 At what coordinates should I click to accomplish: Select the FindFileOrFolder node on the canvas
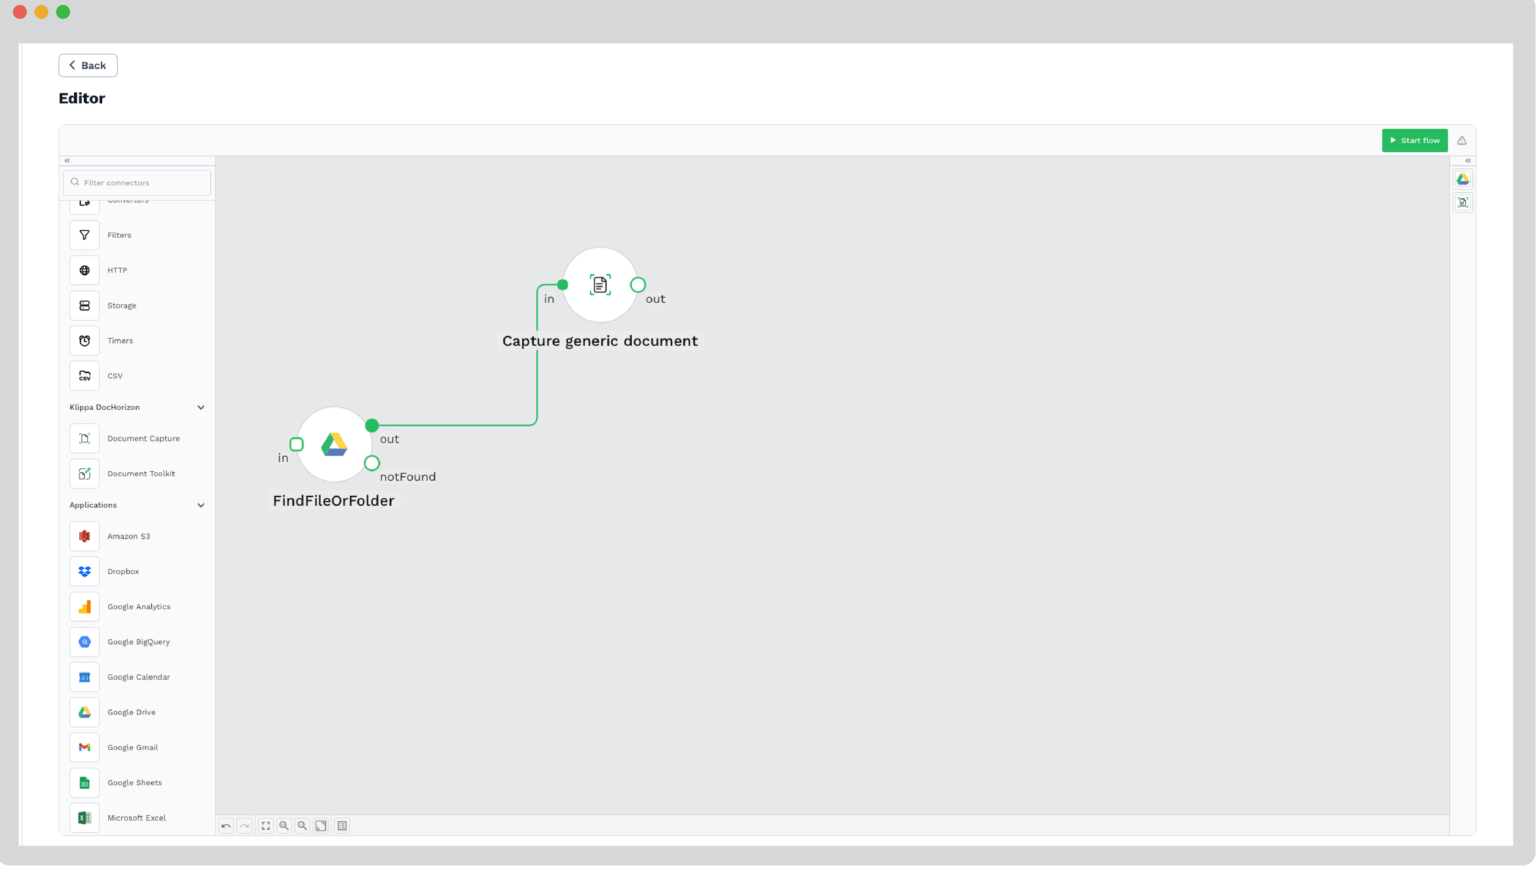click(x=334, y=444)
